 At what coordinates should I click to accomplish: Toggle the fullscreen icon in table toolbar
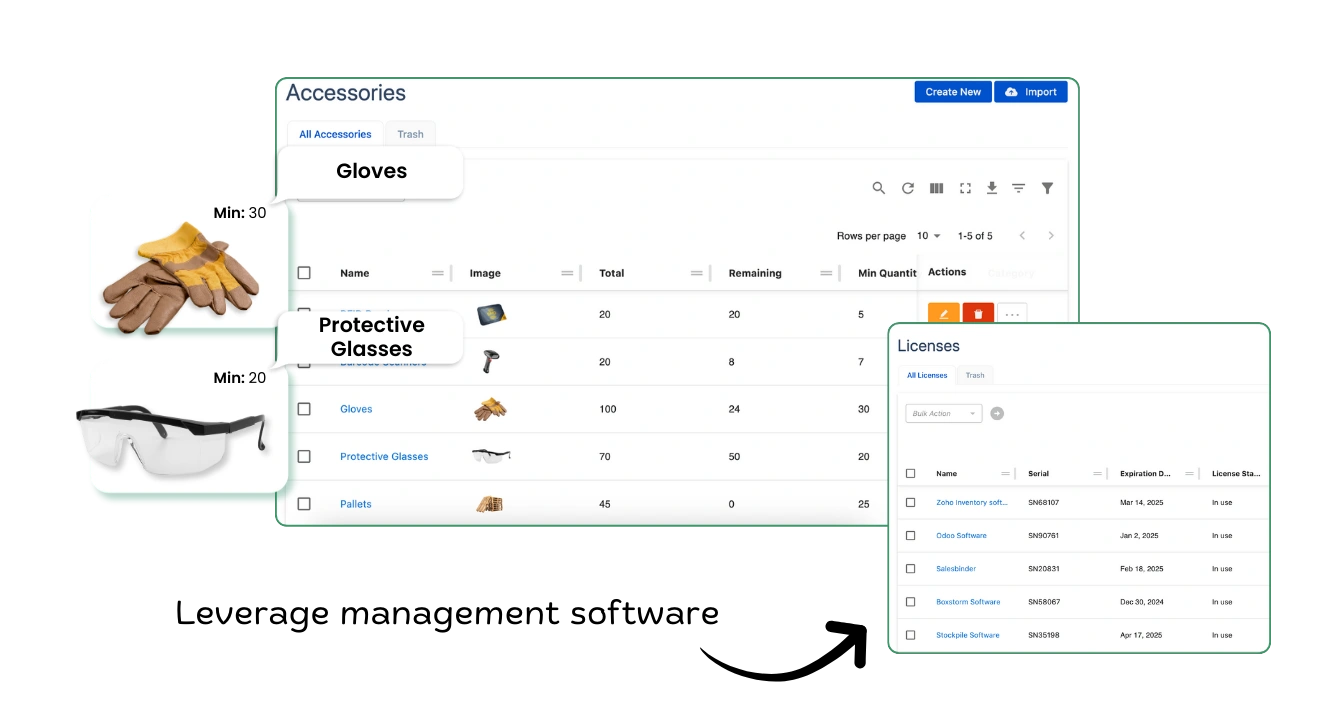pos(965,188)
